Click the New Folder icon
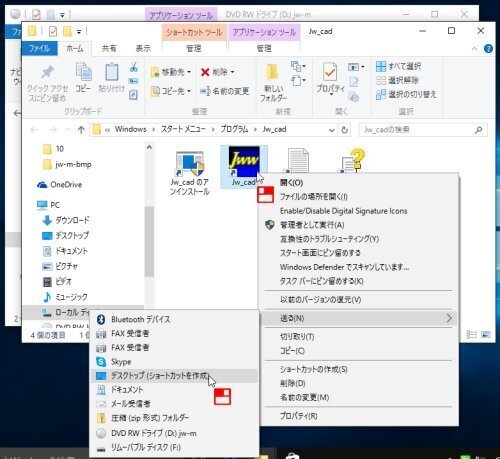 [273, 71]
